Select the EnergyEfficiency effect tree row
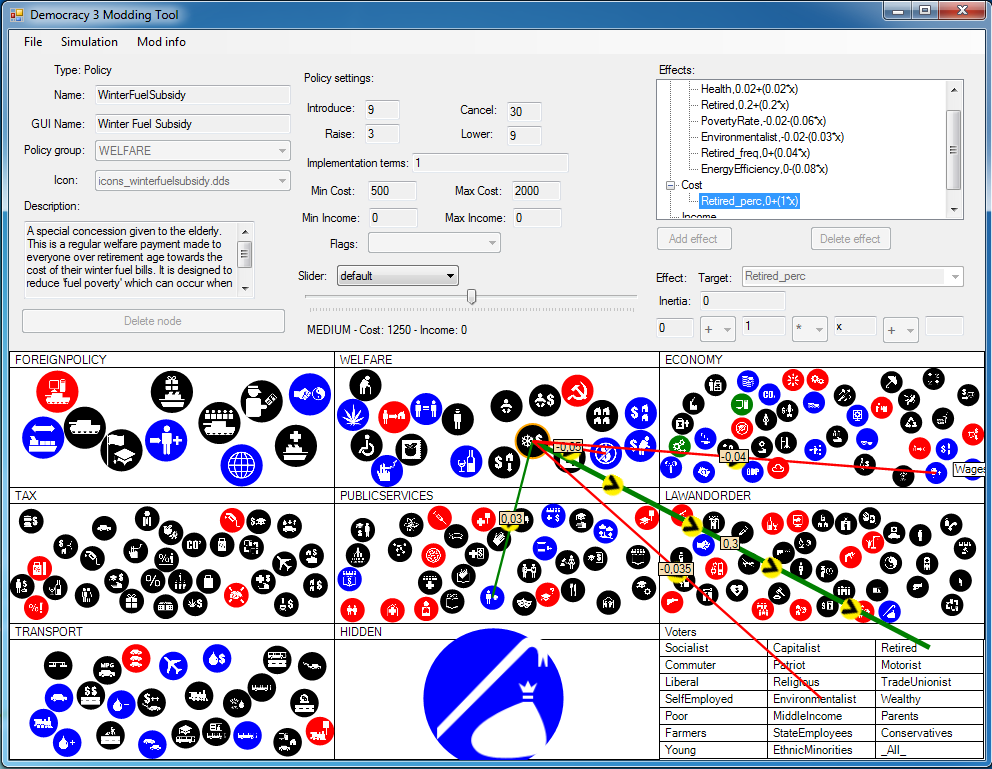Viewport: 992px width, 769px height. click(764, 169)
